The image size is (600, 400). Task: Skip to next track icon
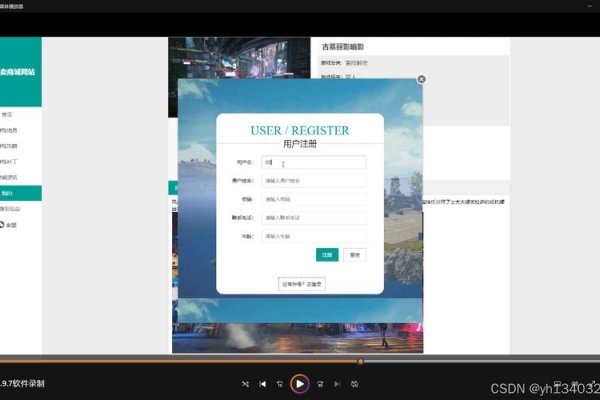[335, 383]
